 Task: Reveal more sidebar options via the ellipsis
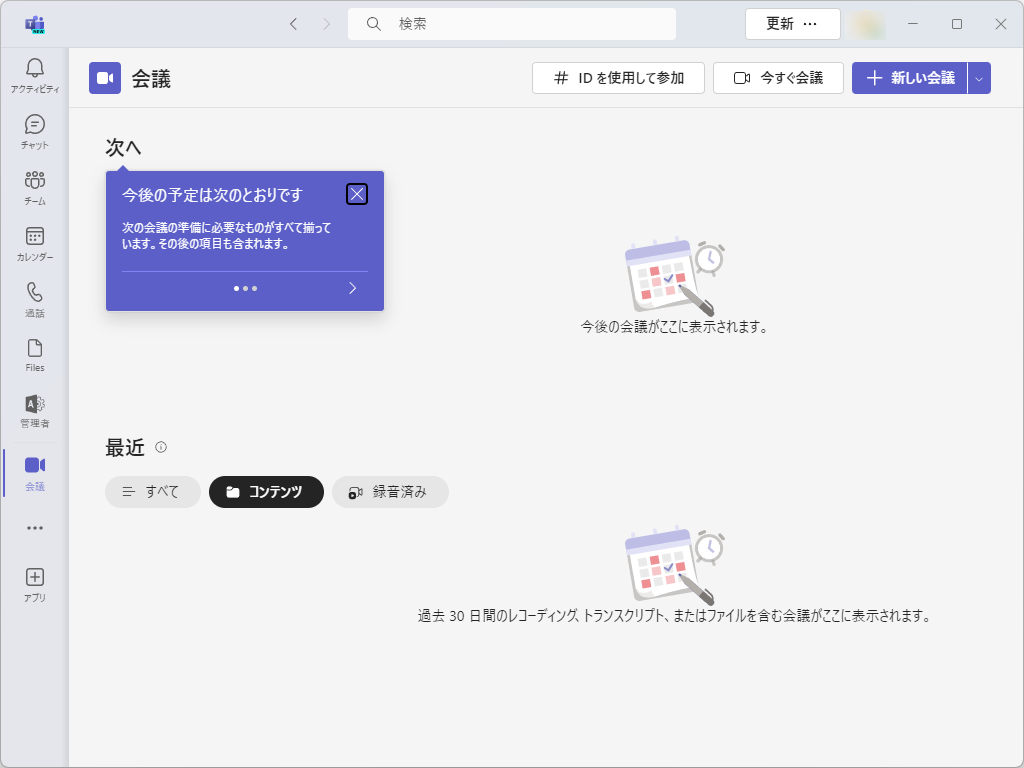tap(33, 528)
